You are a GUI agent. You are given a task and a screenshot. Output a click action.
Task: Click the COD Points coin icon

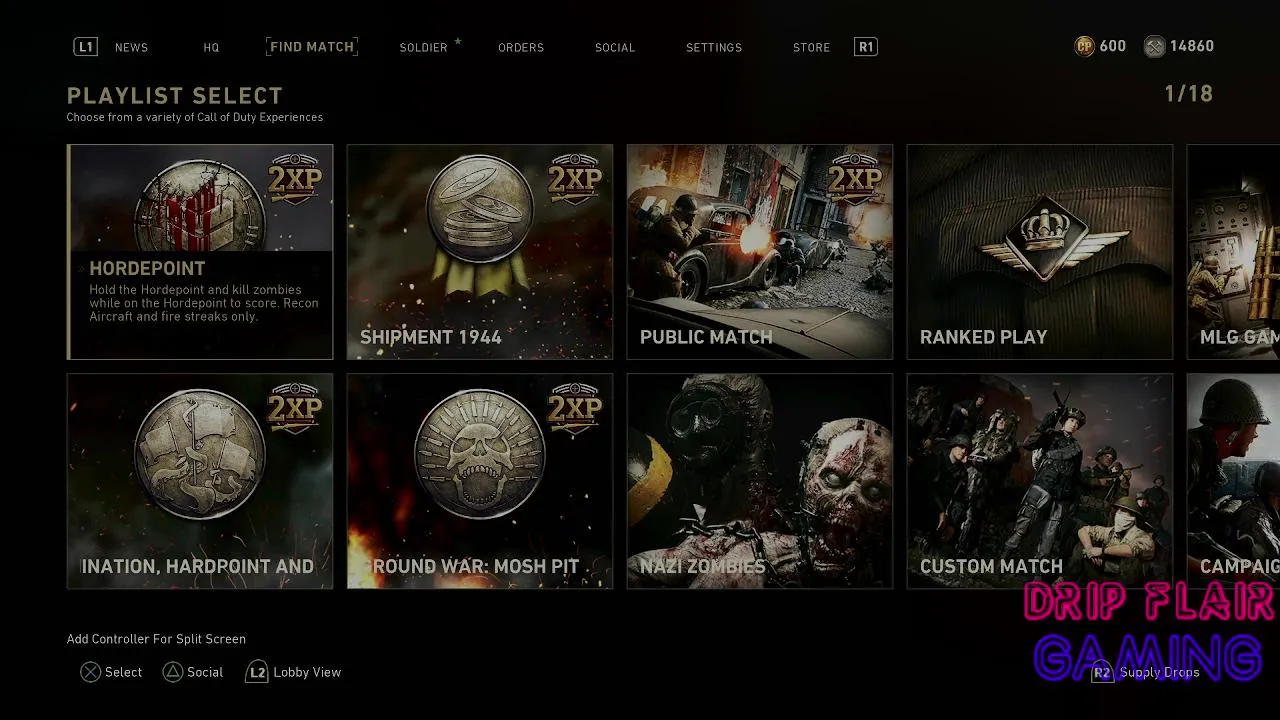click(1084, 46)
